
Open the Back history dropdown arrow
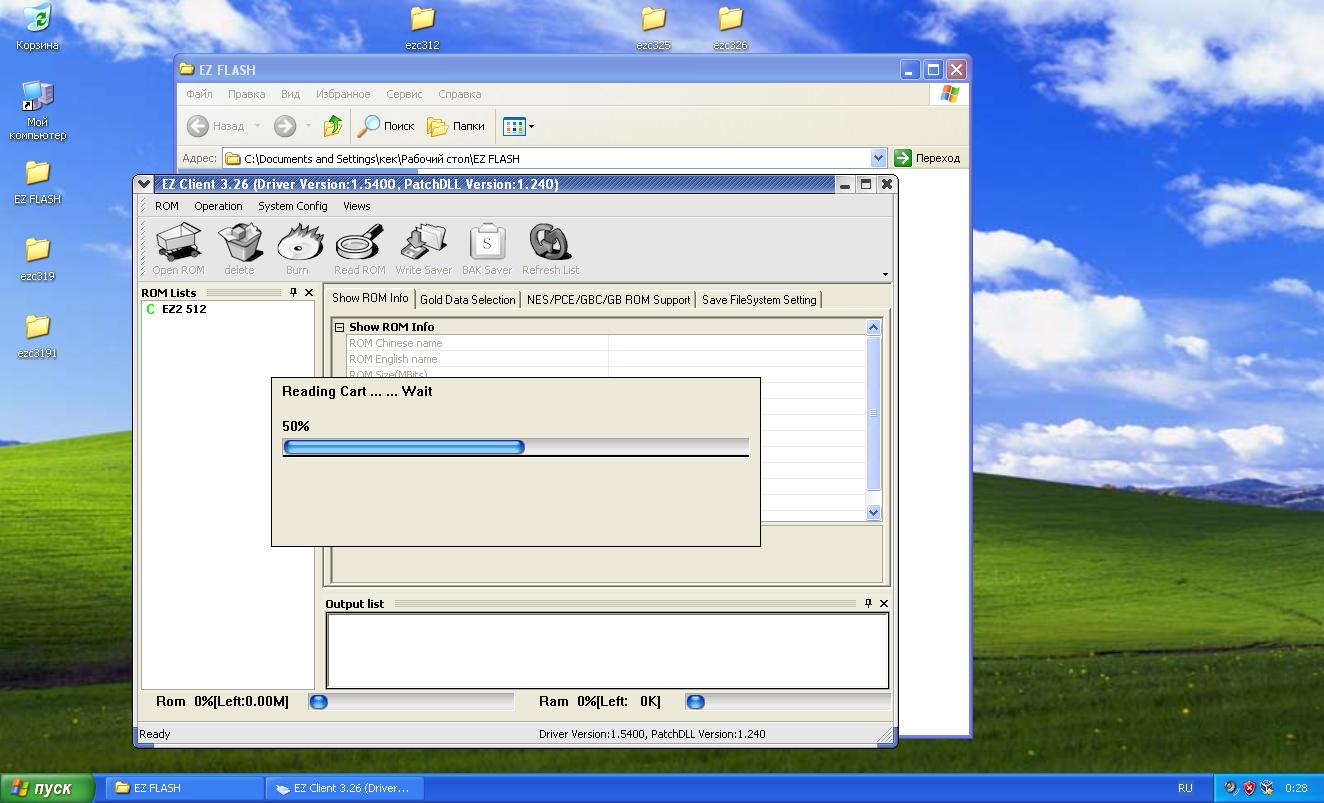point(257,126)
